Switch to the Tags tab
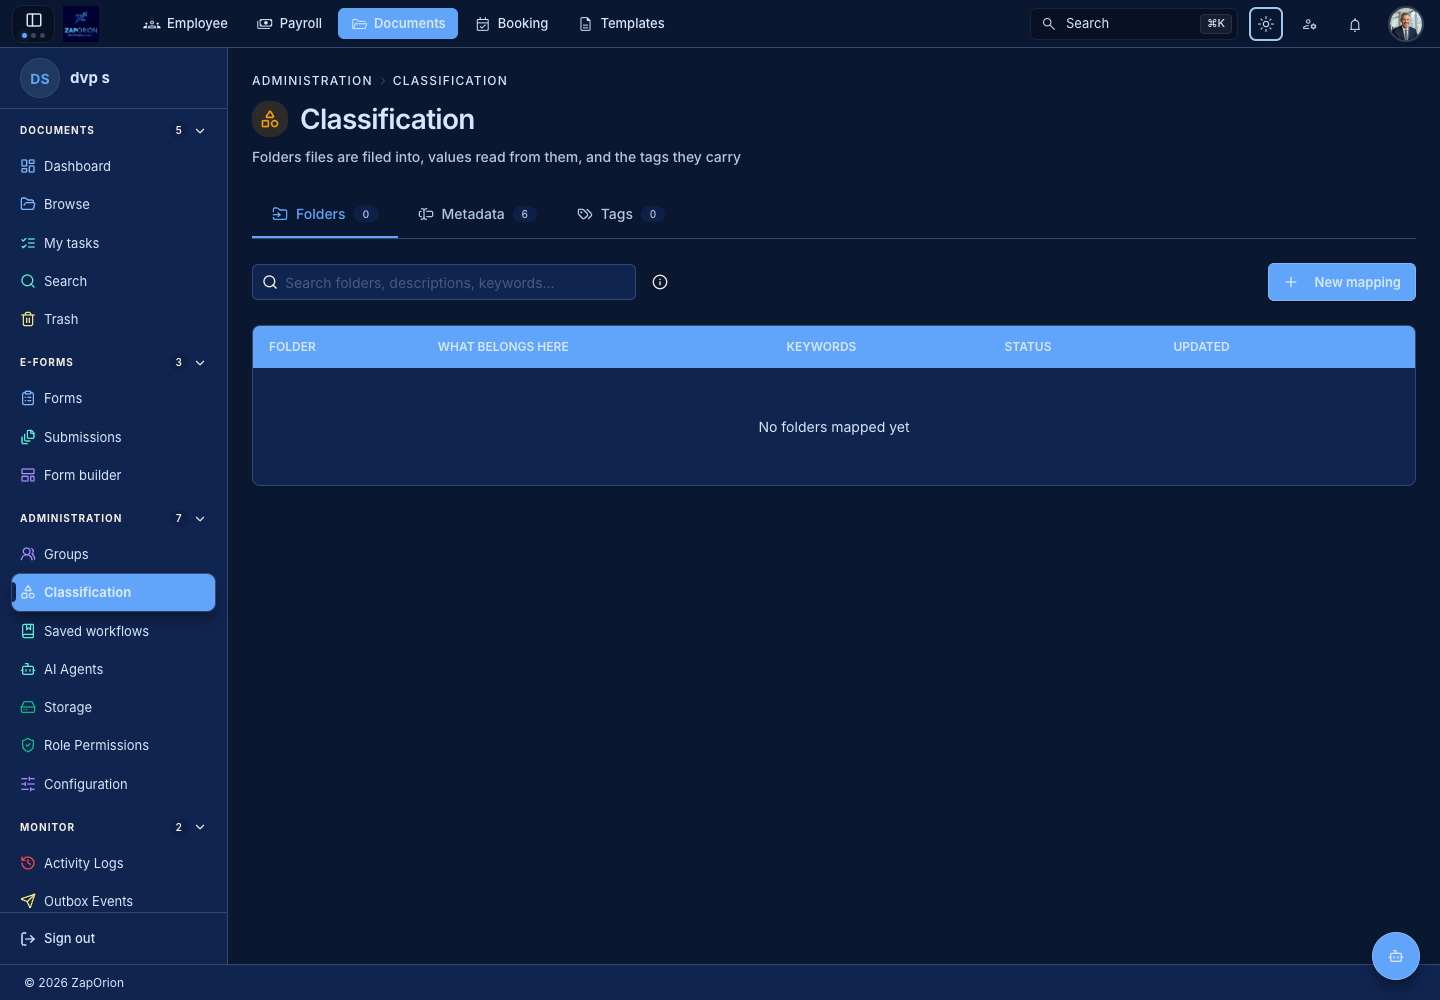The height and width of the screenshot is (1000, 1440). (621, 214)
